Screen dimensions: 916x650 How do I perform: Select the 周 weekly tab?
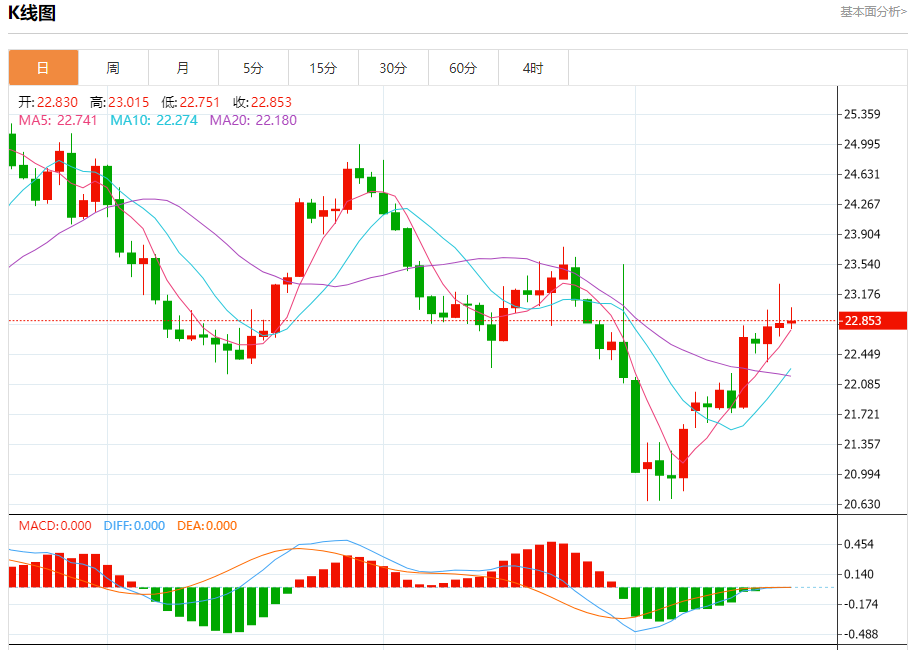[113, 68]
